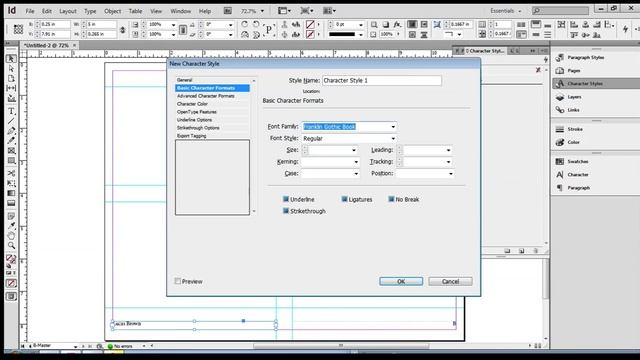640x360 pixels.
Task: Select the Free Transform tool
Action: tap(11, 183)
